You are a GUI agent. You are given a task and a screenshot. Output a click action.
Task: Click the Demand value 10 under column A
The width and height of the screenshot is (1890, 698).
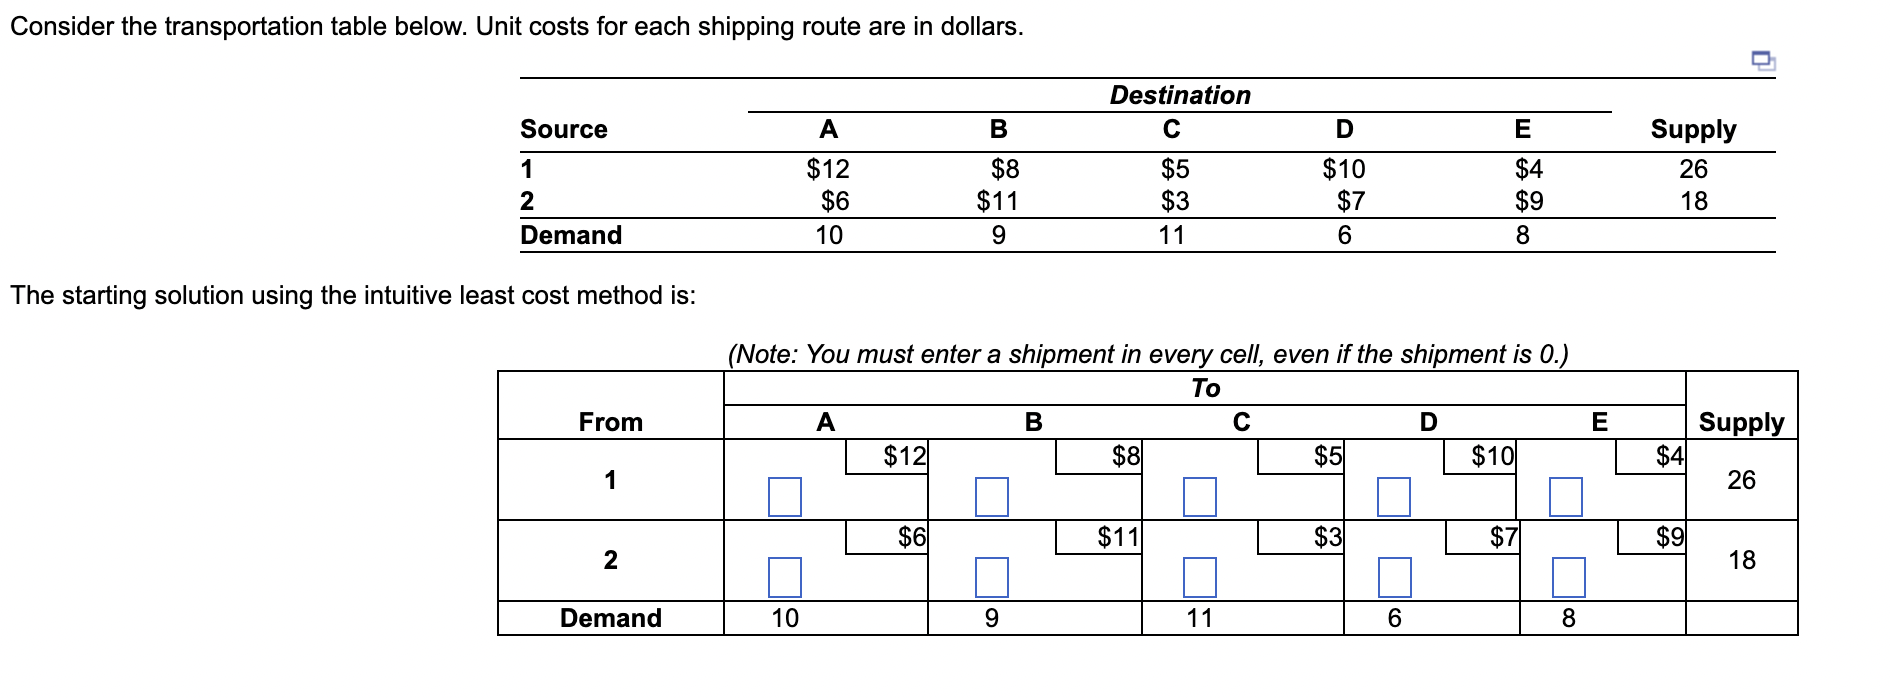[785, 618]
